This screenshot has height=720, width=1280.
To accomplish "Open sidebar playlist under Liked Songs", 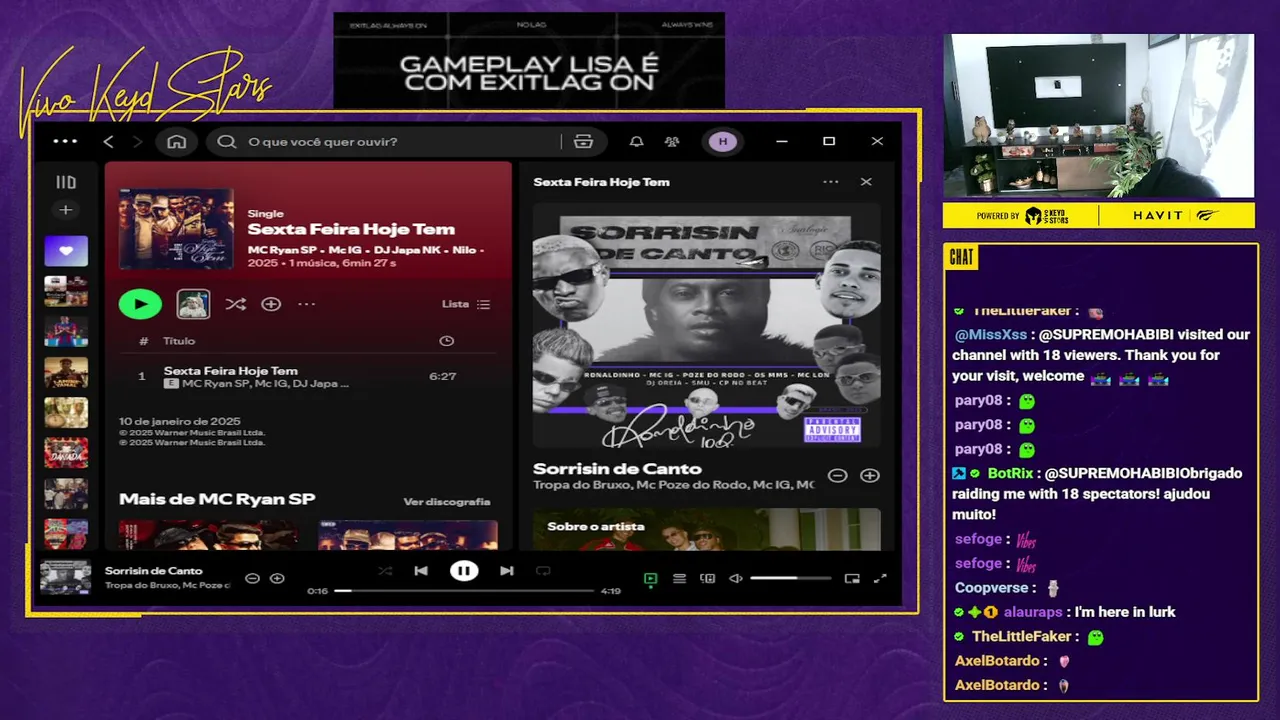I will 66,291.
